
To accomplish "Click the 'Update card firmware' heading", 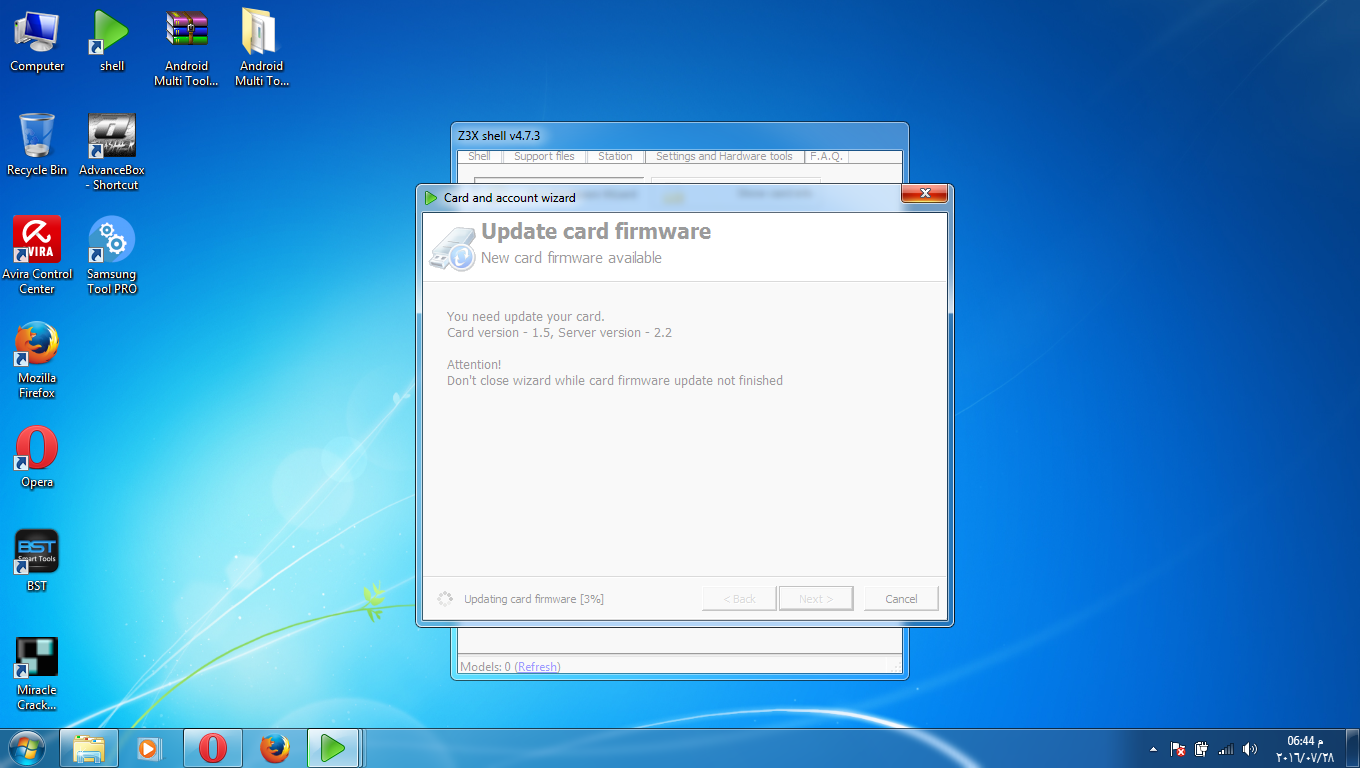I will (596, 232).
